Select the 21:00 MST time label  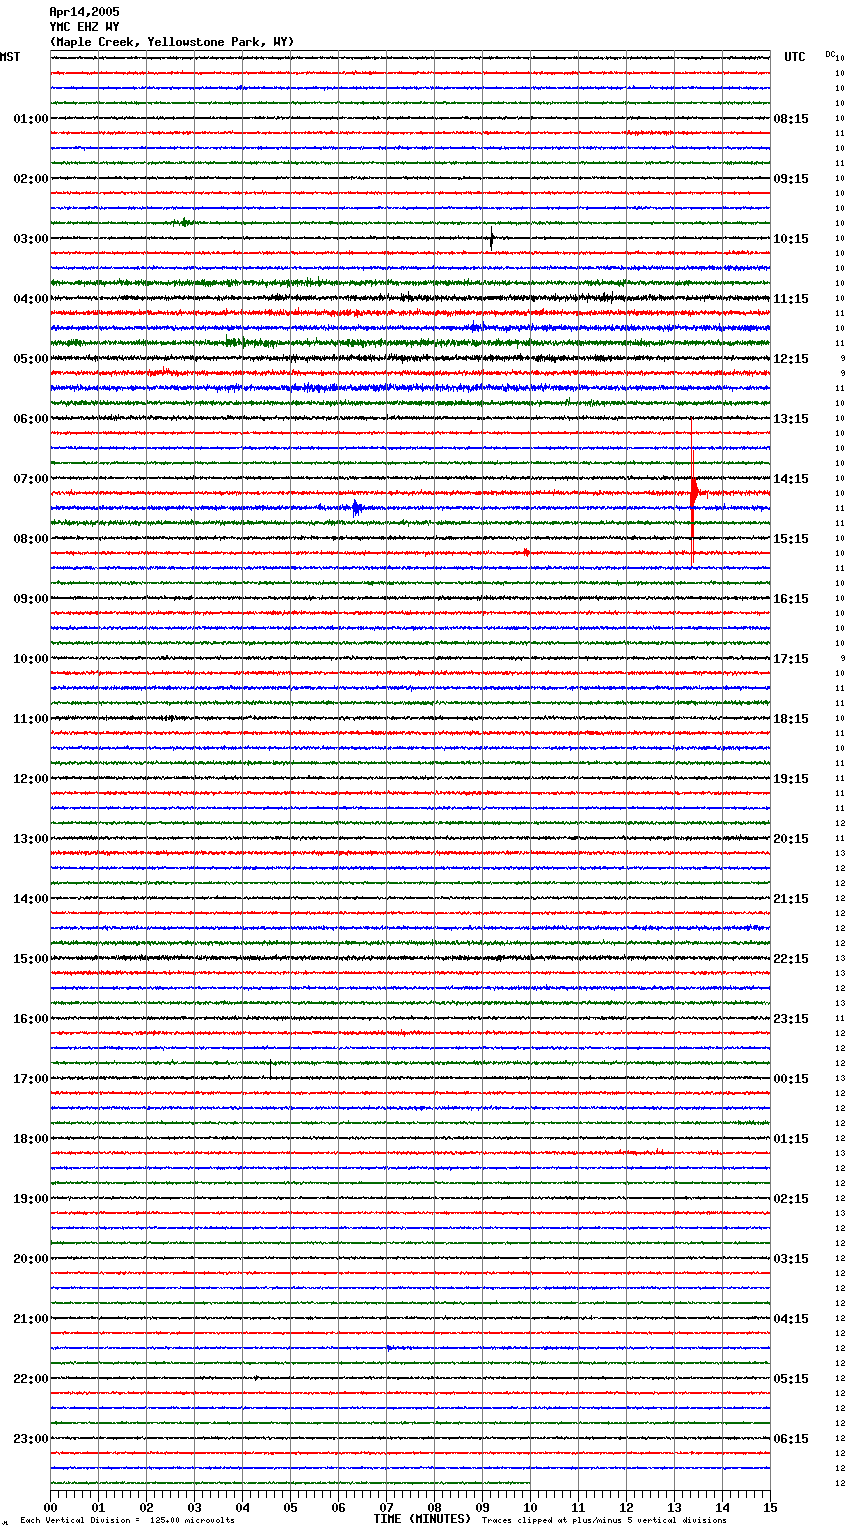[31, 1319]
